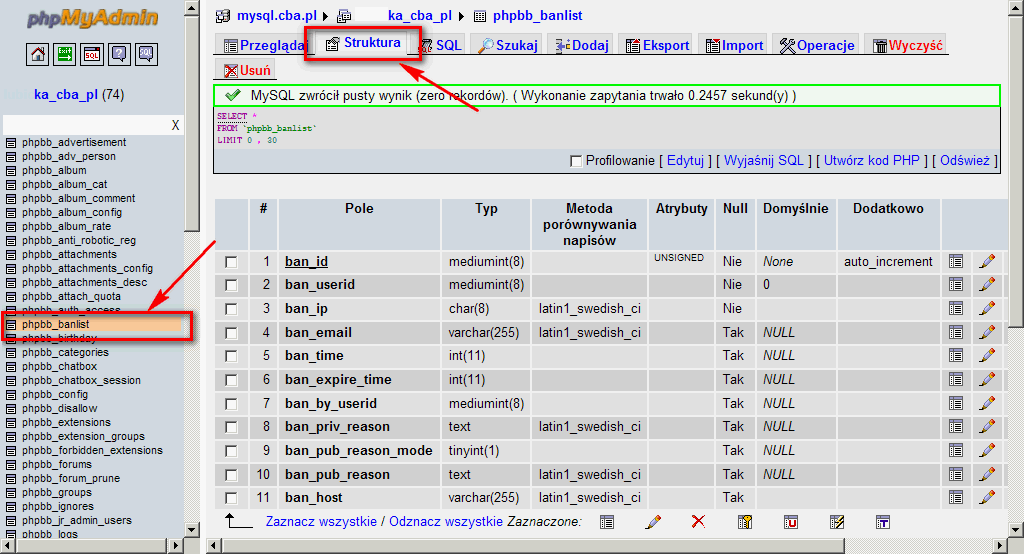The height and width of the screenshot is (554, 1024).
Task: Click edit pencil for ban_email row
Action: coord(987,332)
